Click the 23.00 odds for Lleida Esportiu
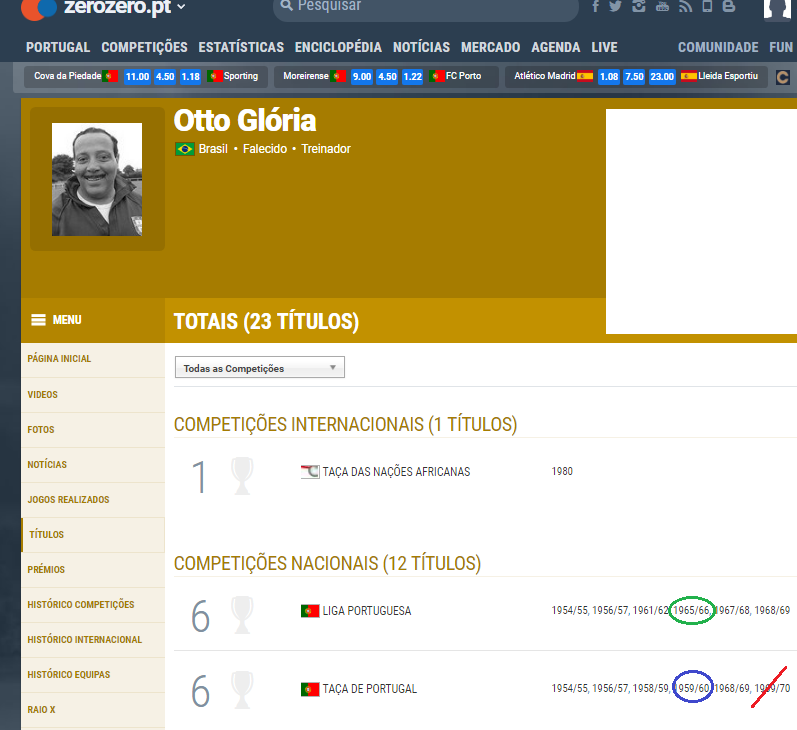The image size is (797, 730). 662,77
